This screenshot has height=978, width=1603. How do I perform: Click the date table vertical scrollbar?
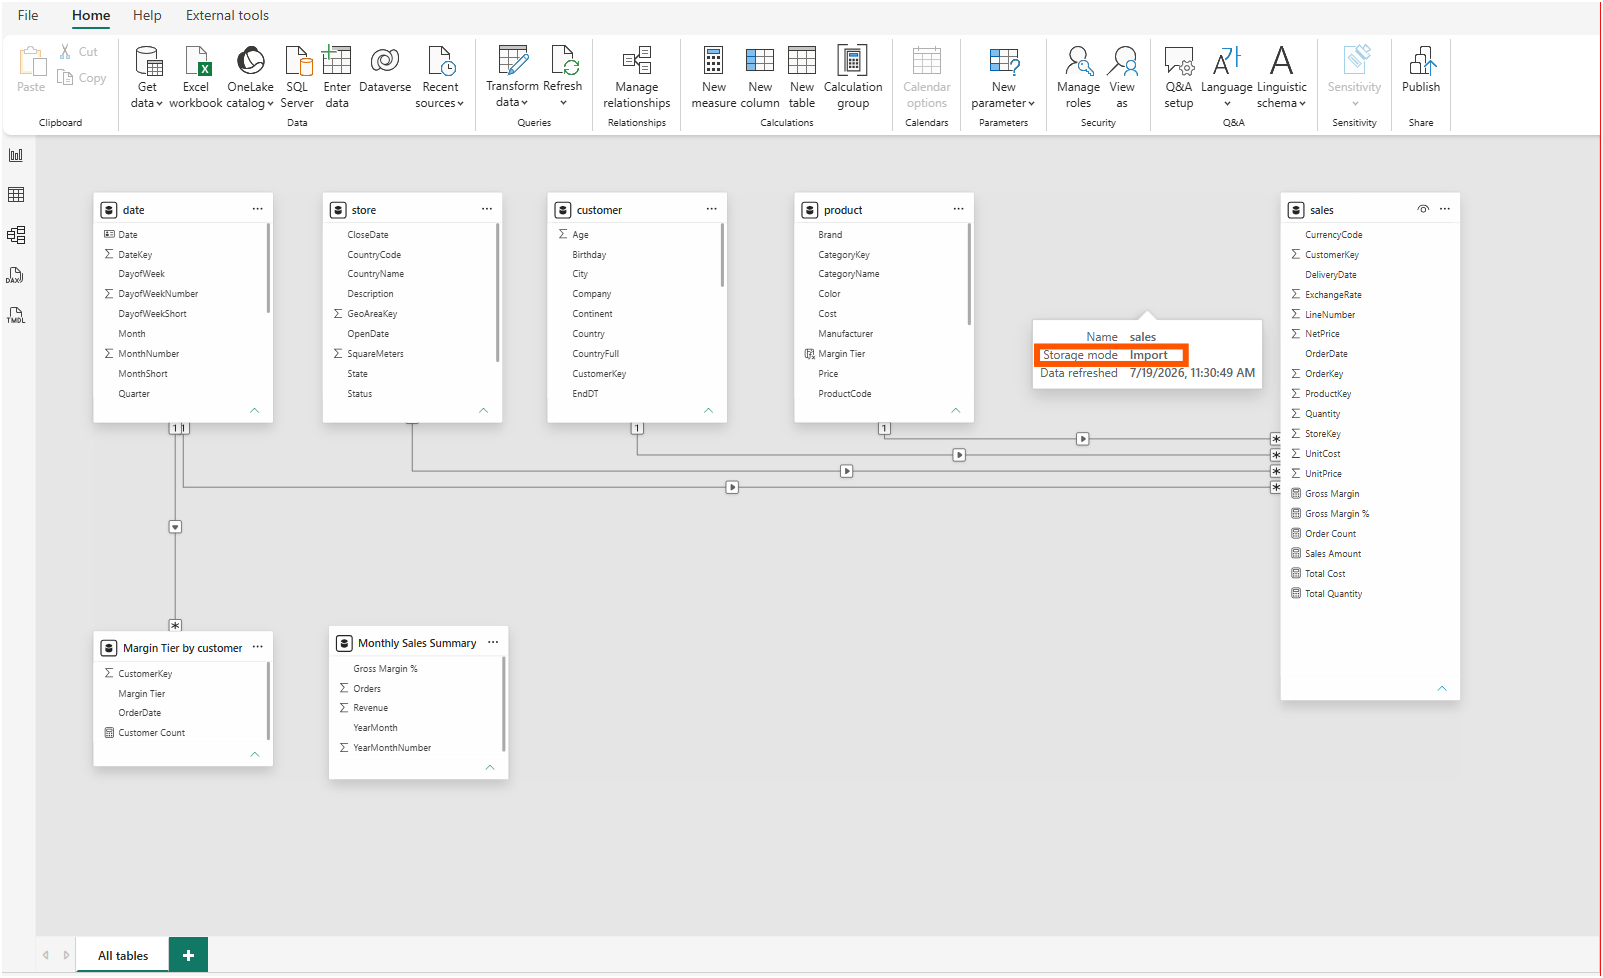pyautogui.click(x=268, y=268)
